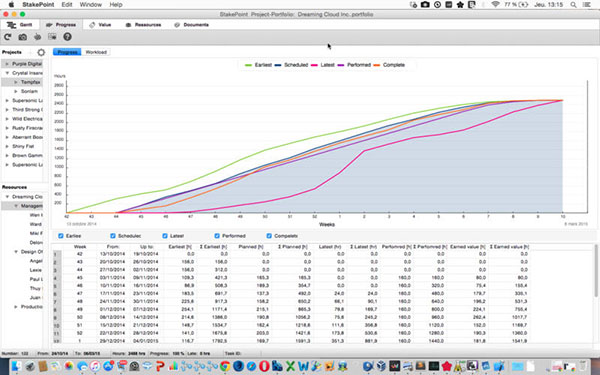
Task: Select the Progress segmented view button
Action: click(67, 52)
